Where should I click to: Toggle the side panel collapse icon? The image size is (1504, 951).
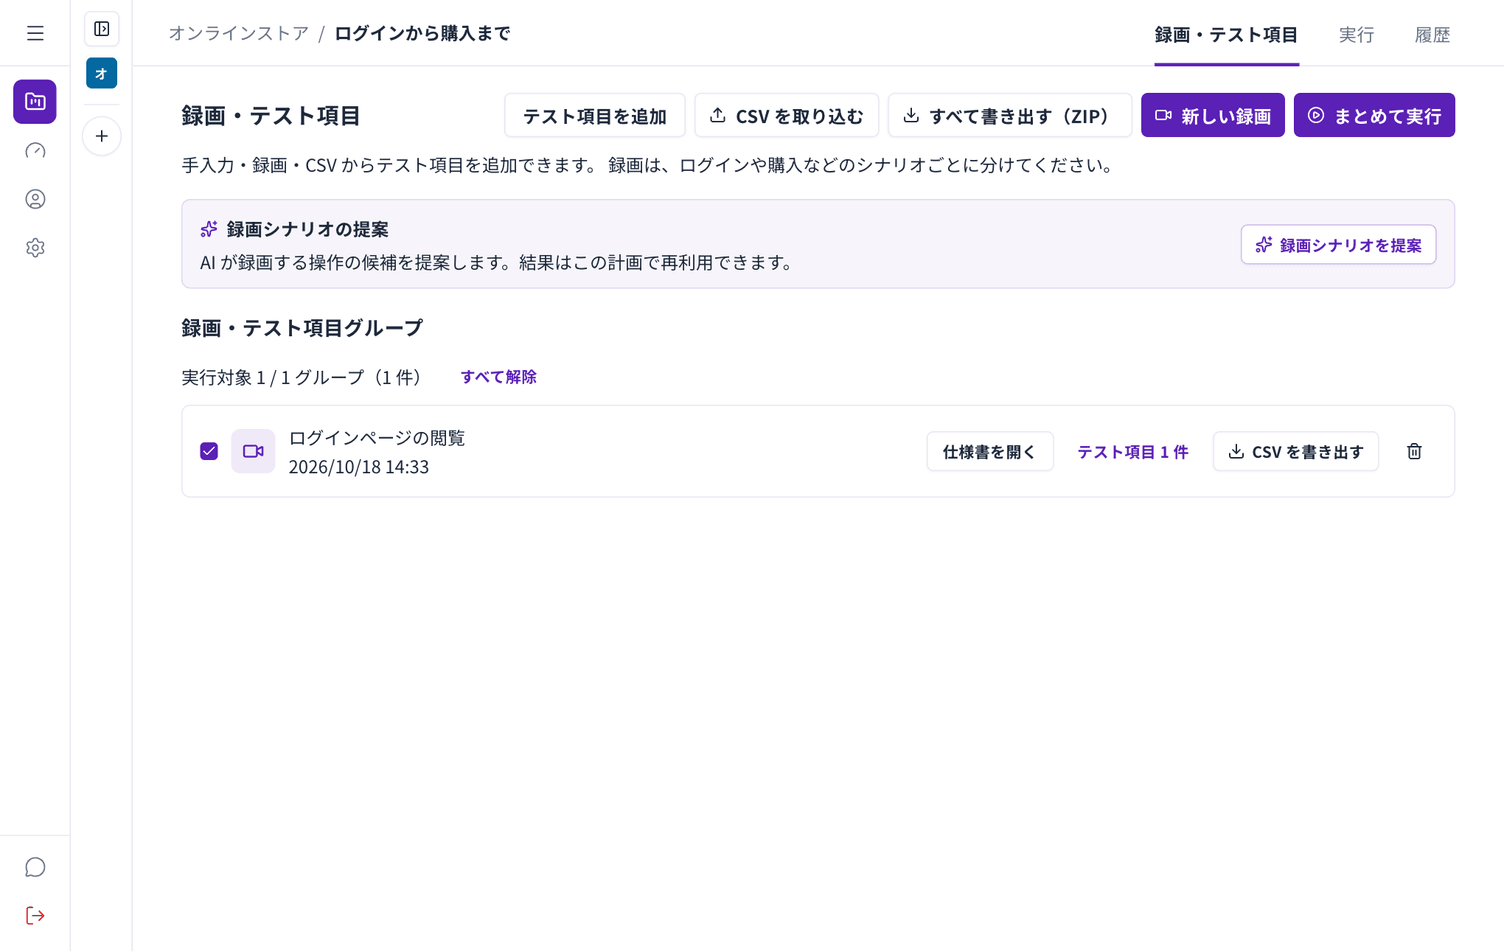(102, 29)
